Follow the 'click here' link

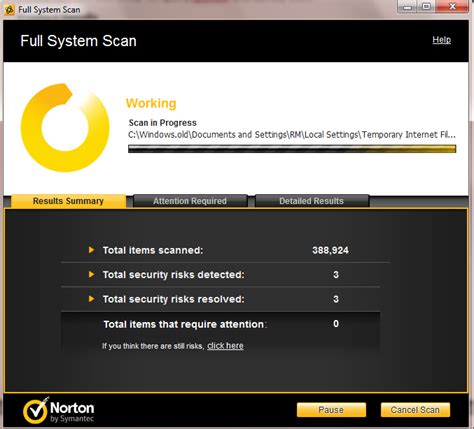(x=225, y=346)
